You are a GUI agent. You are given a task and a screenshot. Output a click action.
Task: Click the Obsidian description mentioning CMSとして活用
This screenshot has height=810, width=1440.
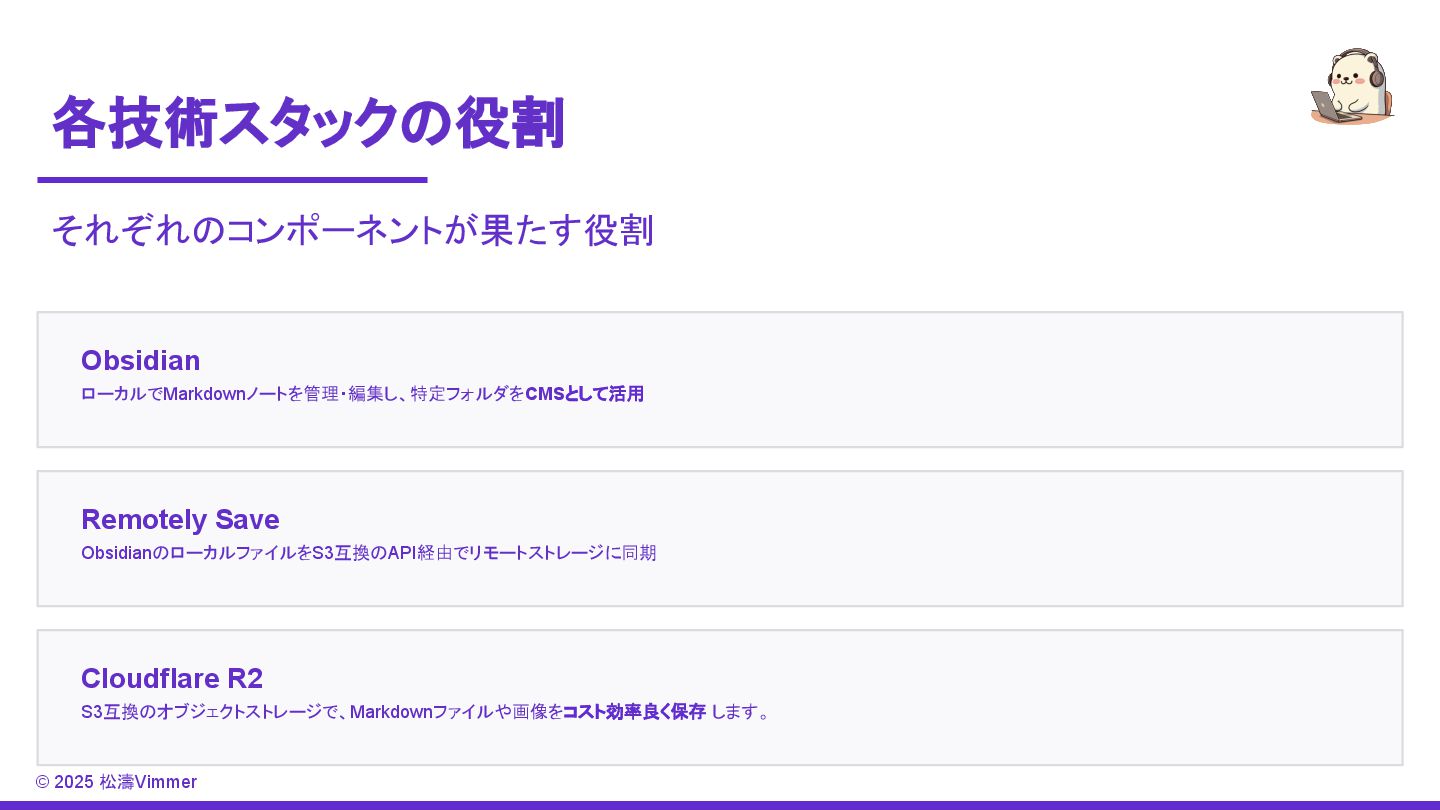pyautogui.click(x=362, y=394)
